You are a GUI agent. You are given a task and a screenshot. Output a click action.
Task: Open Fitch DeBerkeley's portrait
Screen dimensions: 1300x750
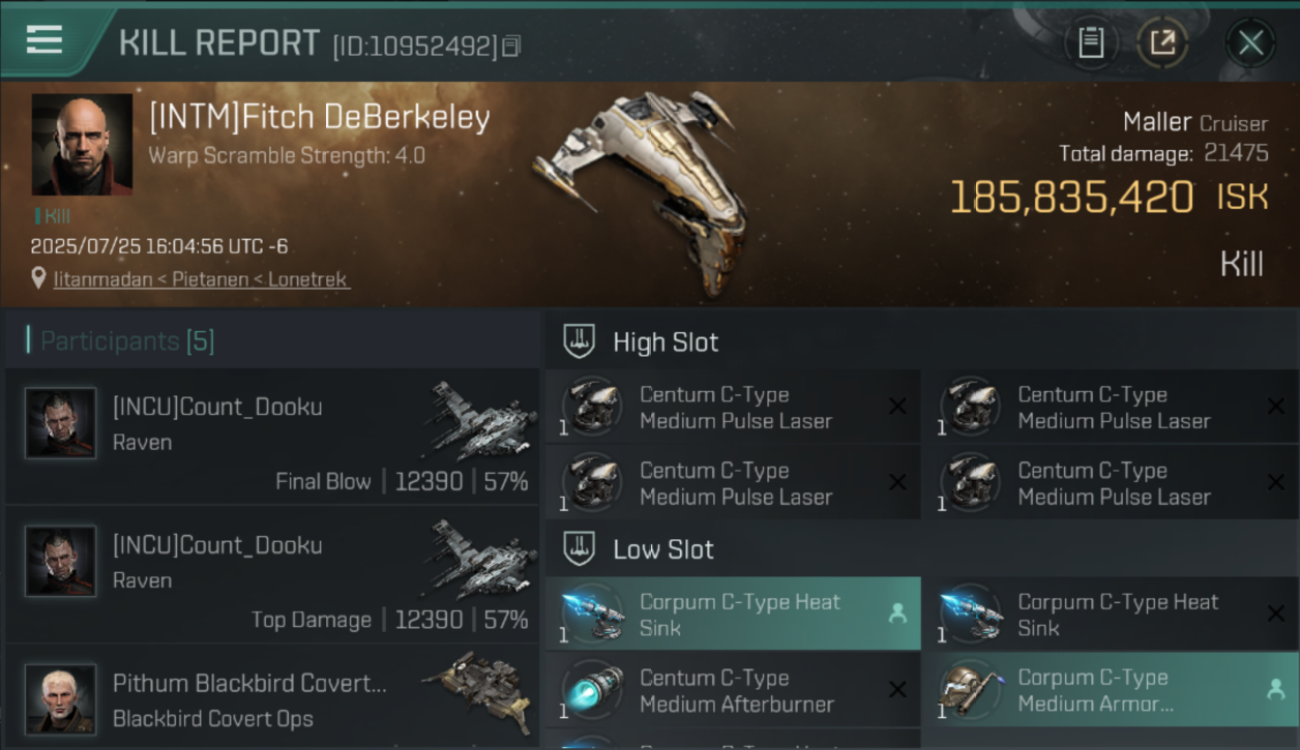click(x=82, y=144)
